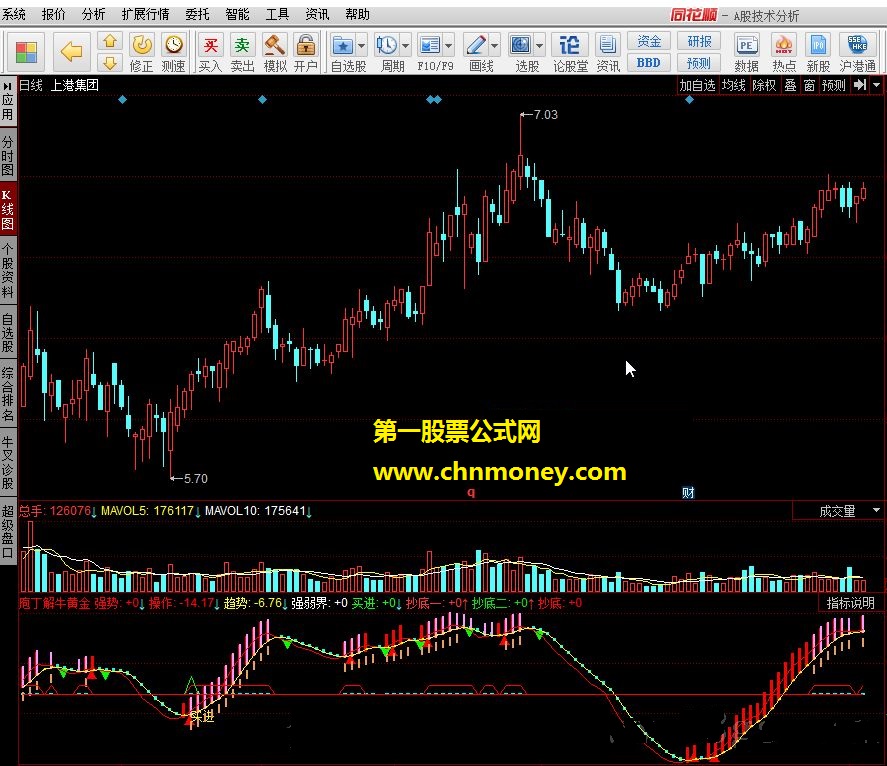The width and height of the screenshot is (887, 766).
Task: Click 加自选 to add to watchlist
Action: [x=697, y=85]
